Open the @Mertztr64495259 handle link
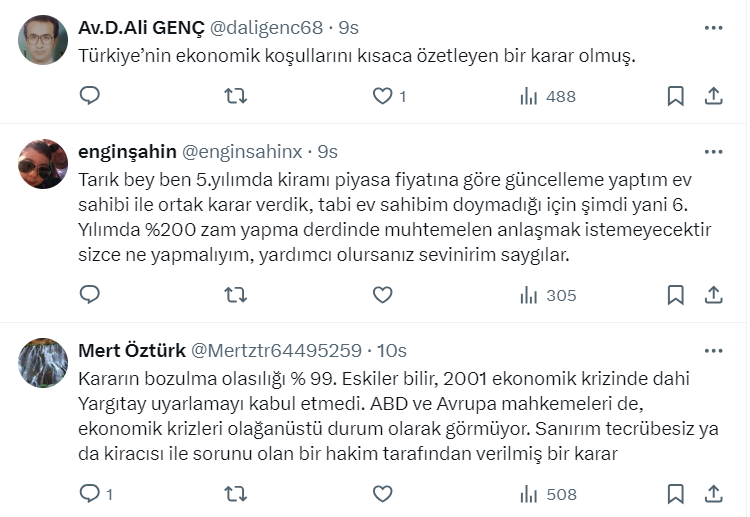This screenshot has width=750, height=517. coord(276,351)
